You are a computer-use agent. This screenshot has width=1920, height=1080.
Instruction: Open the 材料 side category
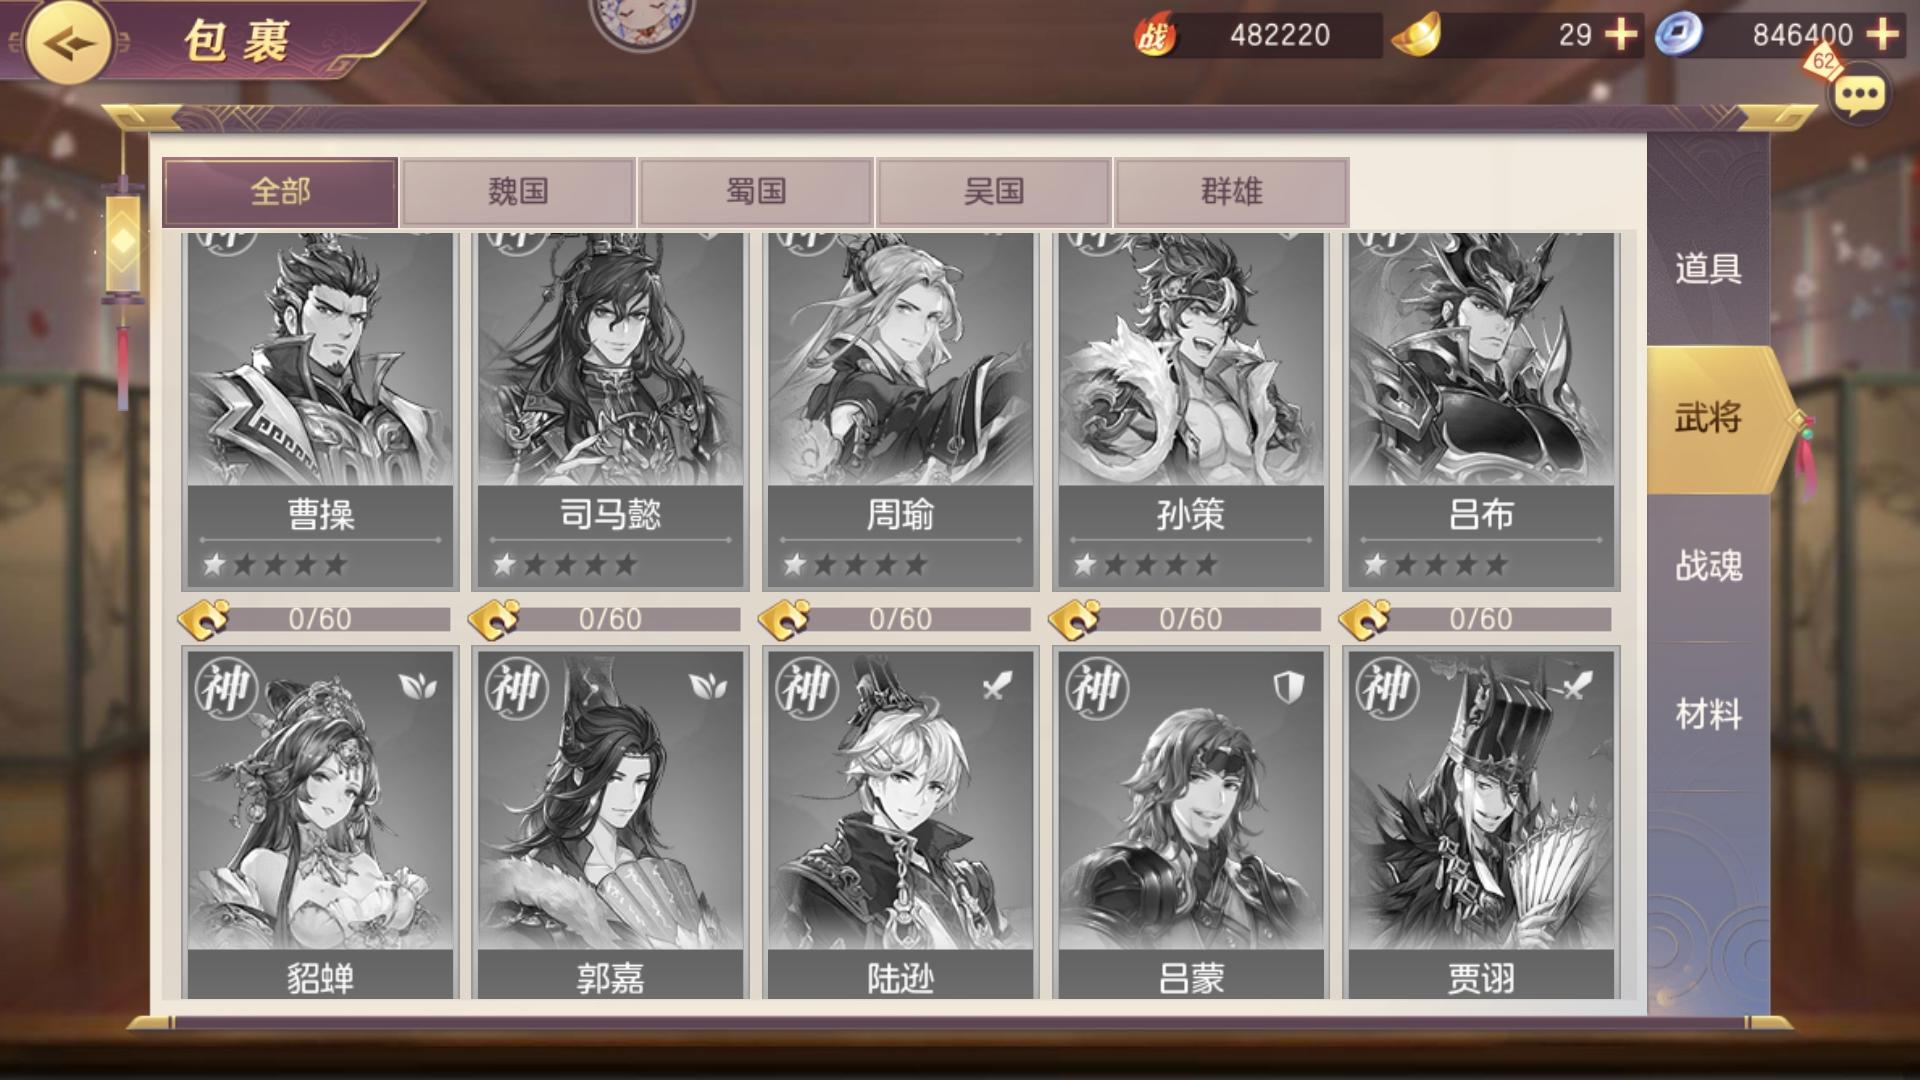click(1708, 715)
